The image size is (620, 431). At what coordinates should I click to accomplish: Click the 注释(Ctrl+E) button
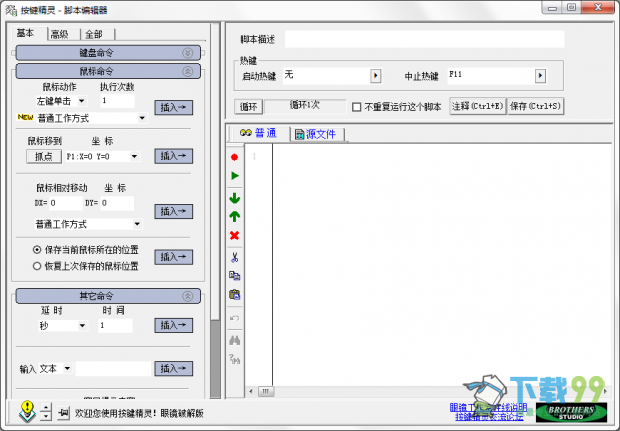[478, 106]
